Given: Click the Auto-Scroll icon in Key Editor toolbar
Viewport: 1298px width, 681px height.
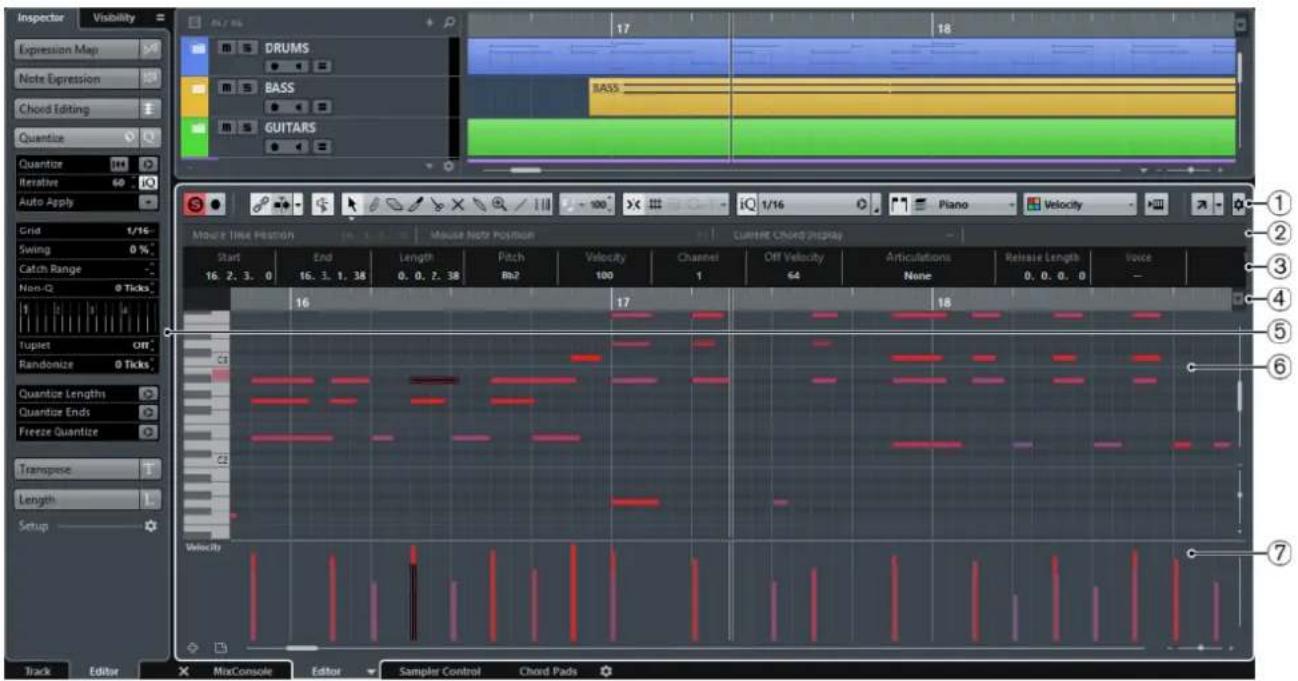Looking at the screenshot, I should [x=281, y=204].
